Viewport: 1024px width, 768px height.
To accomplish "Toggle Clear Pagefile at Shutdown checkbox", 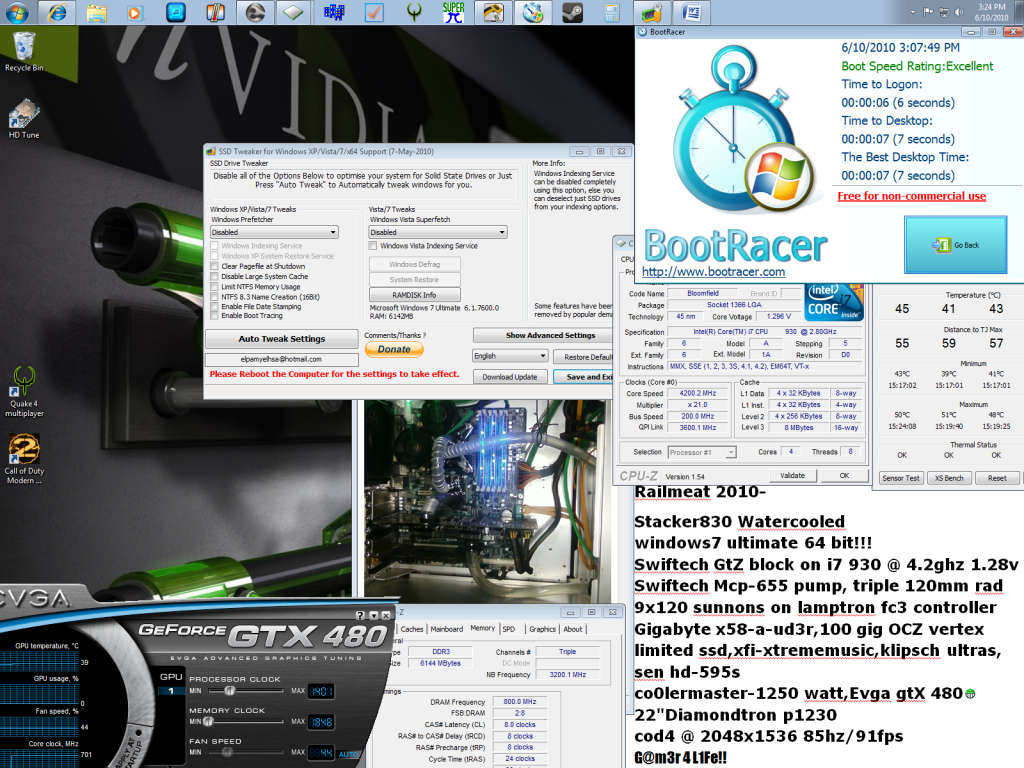I will click(214, 266).
